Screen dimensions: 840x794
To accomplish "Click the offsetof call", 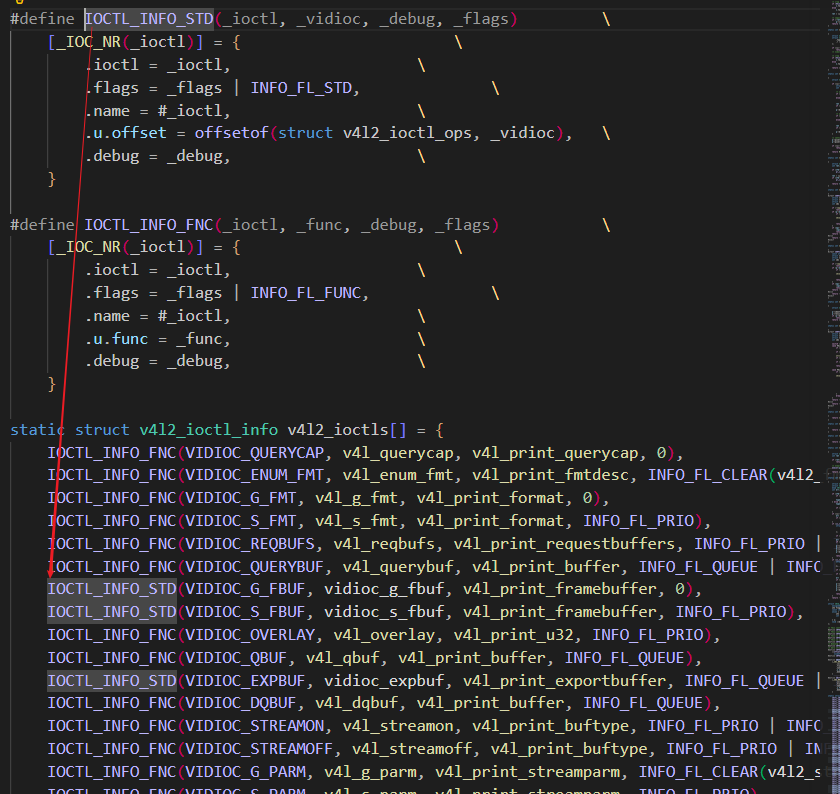I will 231,133.
